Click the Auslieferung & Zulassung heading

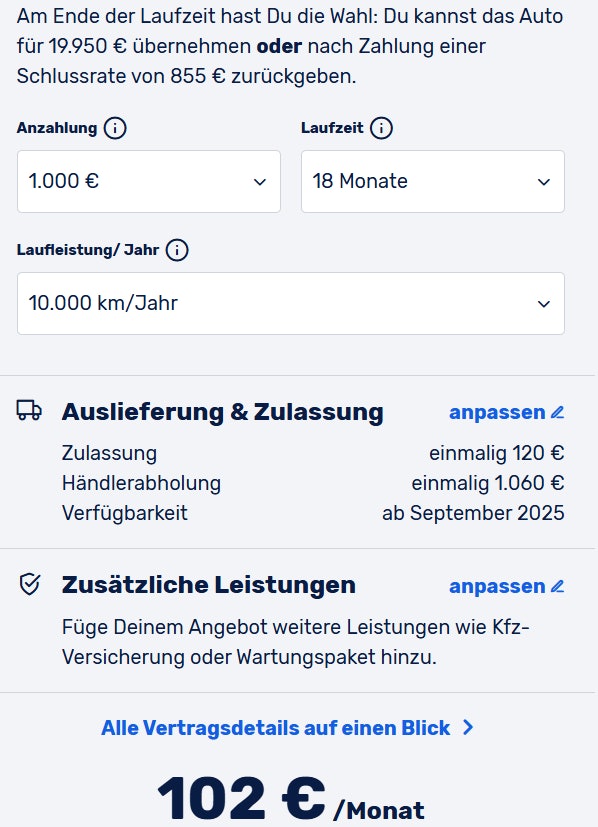pos(223,411)
